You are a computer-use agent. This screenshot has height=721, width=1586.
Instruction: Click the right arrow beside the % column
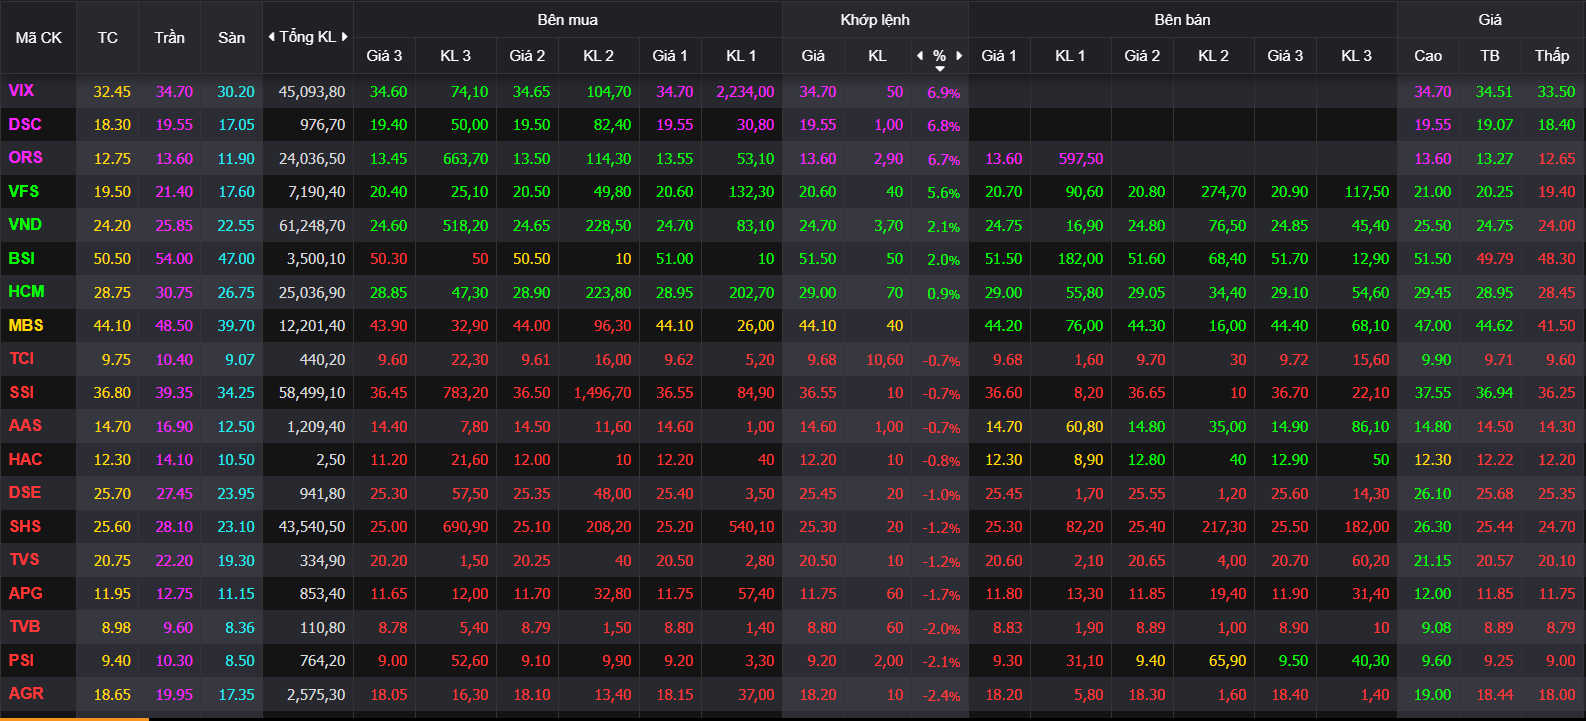pos(959,56)
